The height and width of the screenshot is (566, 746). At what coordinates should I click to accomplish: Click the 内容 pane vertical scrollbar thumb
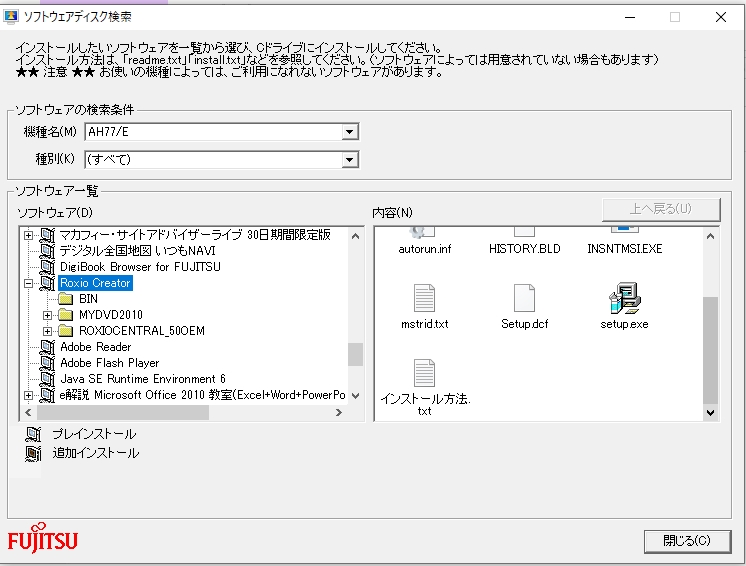click(710, 351)
